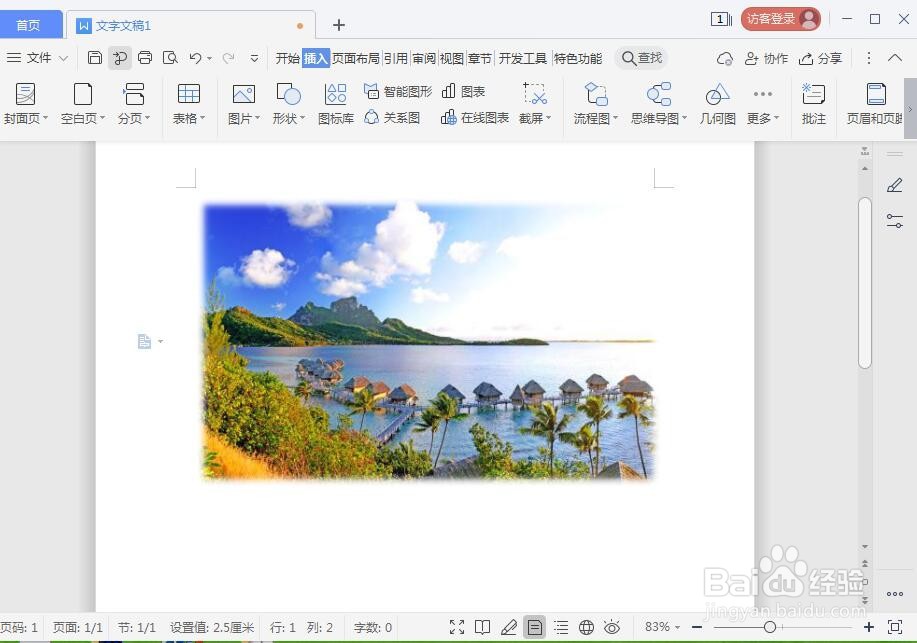Image resolution: width=917 pixels, height=643 pixels.
Task: Click the 查找 search button
Action: point(642,58)
